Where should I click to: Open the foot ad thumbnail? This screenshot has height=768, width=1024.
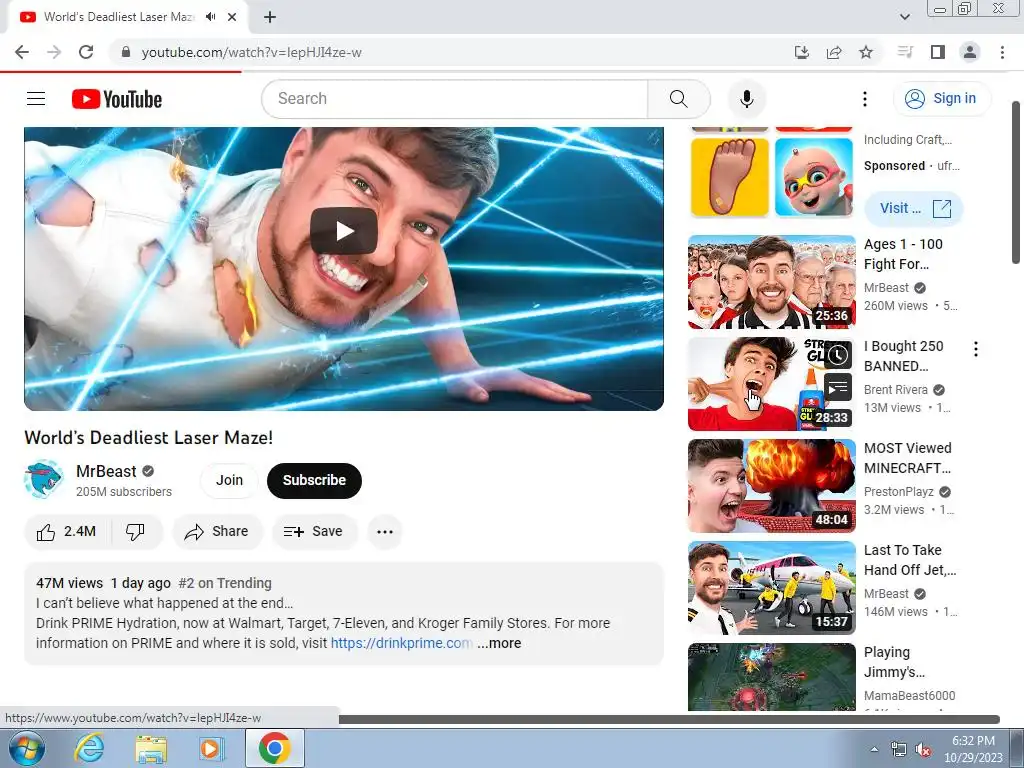(x=729, y=177)
